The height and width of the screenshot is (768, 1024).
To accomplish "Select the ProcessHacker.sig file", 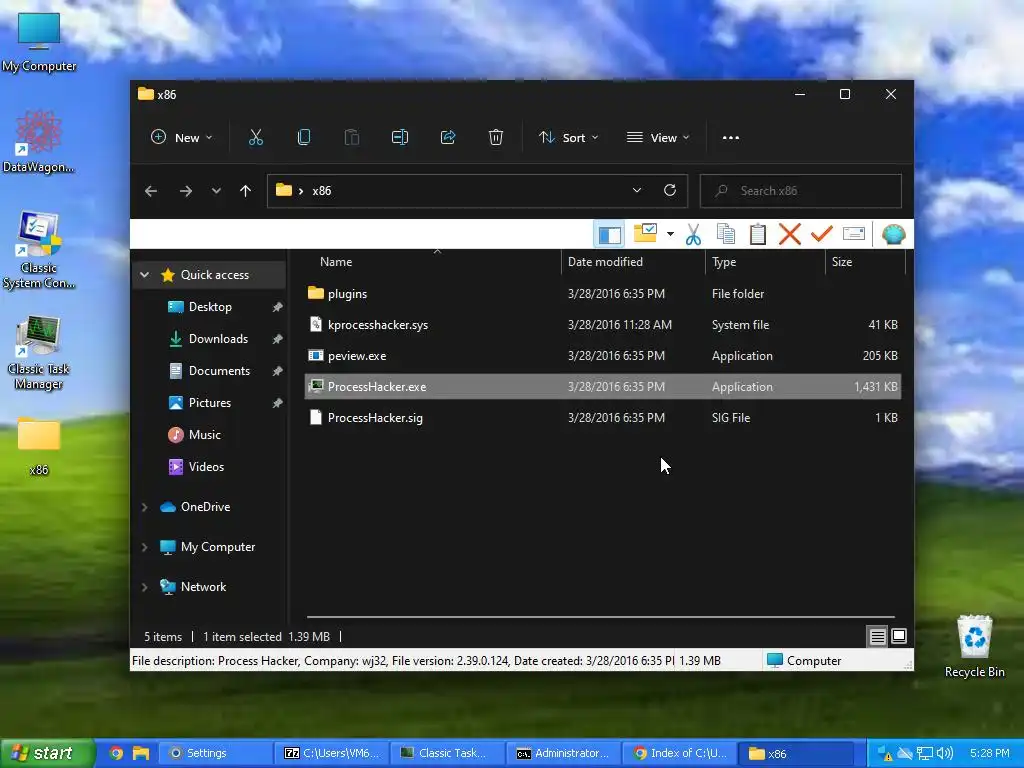I will click(x=603, y=418).
